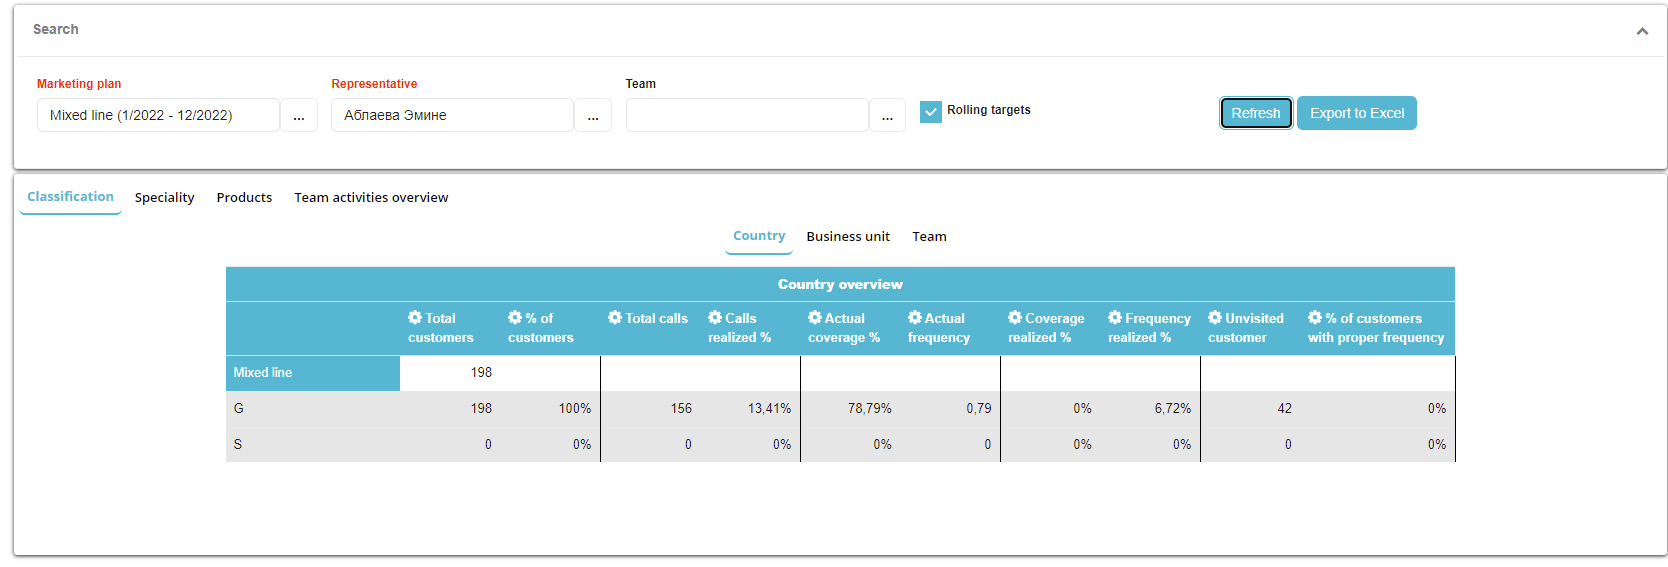1668x567 pixels.
Task: Click gear icon for Calls realized %
Action: (x=715, y=318)
